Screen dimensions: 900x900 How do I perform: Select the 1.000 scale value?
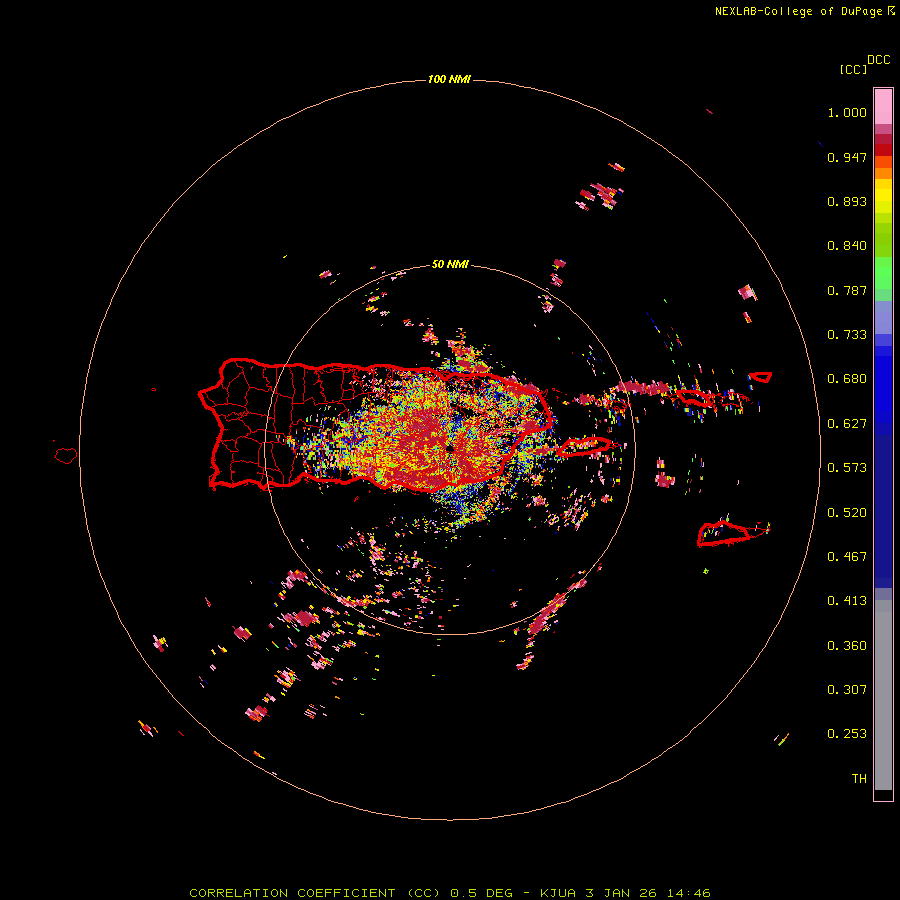point(847,112)
